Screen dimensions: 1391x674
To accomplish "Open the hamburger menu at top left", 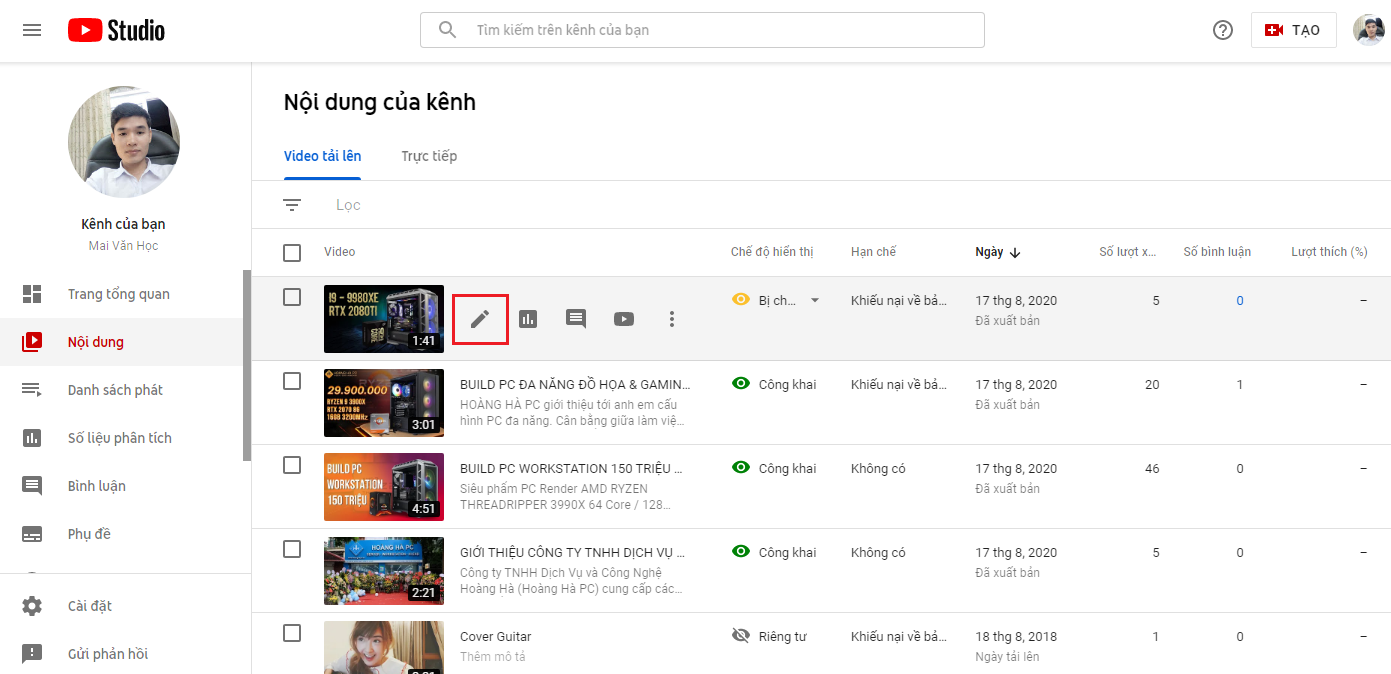I will pyautogui.click(x=31, y=30).
